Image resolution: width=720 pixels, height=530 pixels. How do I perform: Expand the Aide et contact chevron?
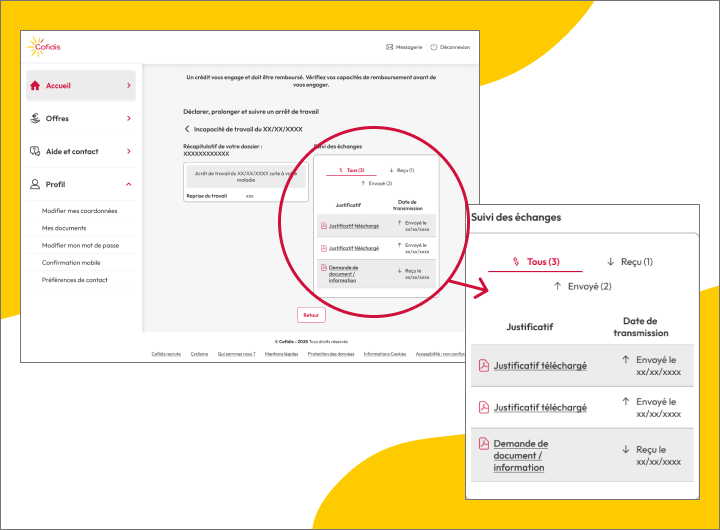(128, 152)
